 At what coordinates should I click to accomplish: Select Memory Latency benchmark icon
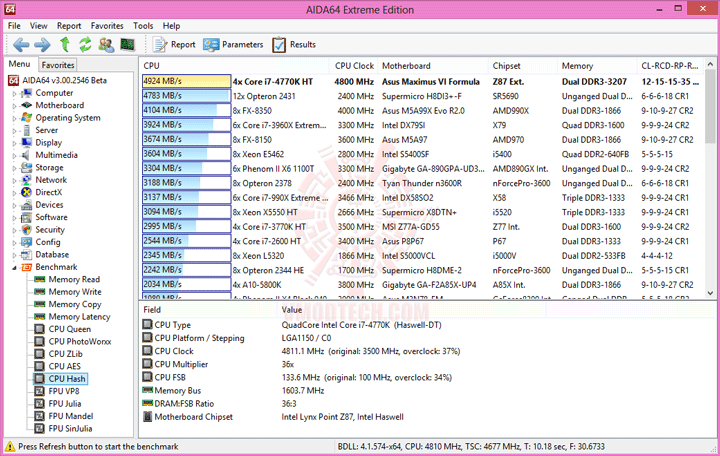click(40, 316)
